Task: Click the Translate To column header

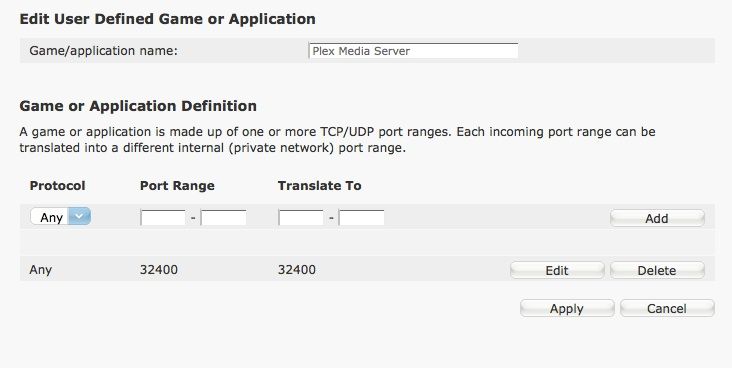Action: tap(320, 185)
